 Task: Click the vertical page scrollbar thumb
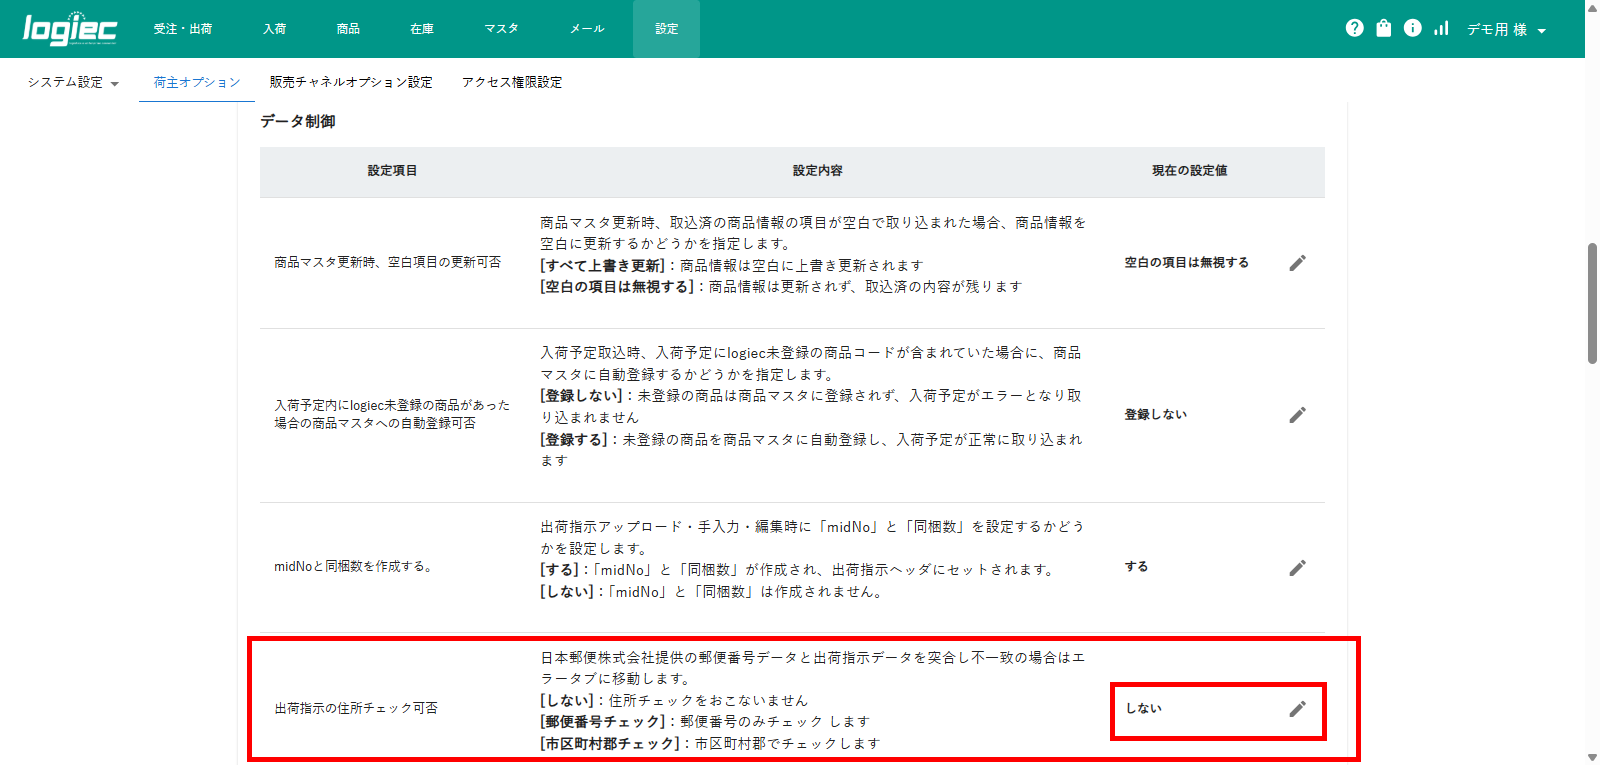[1592, 302]
